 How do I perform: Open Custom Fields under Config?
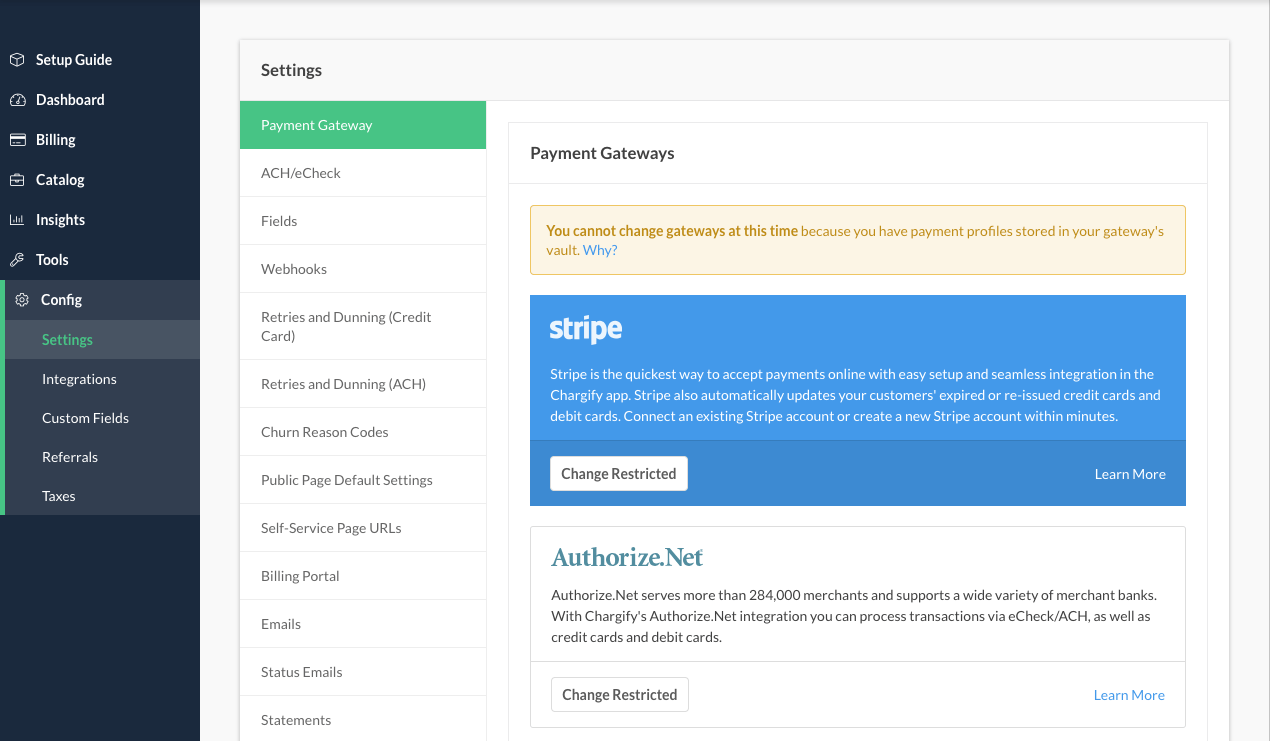[x=102, y=418]
